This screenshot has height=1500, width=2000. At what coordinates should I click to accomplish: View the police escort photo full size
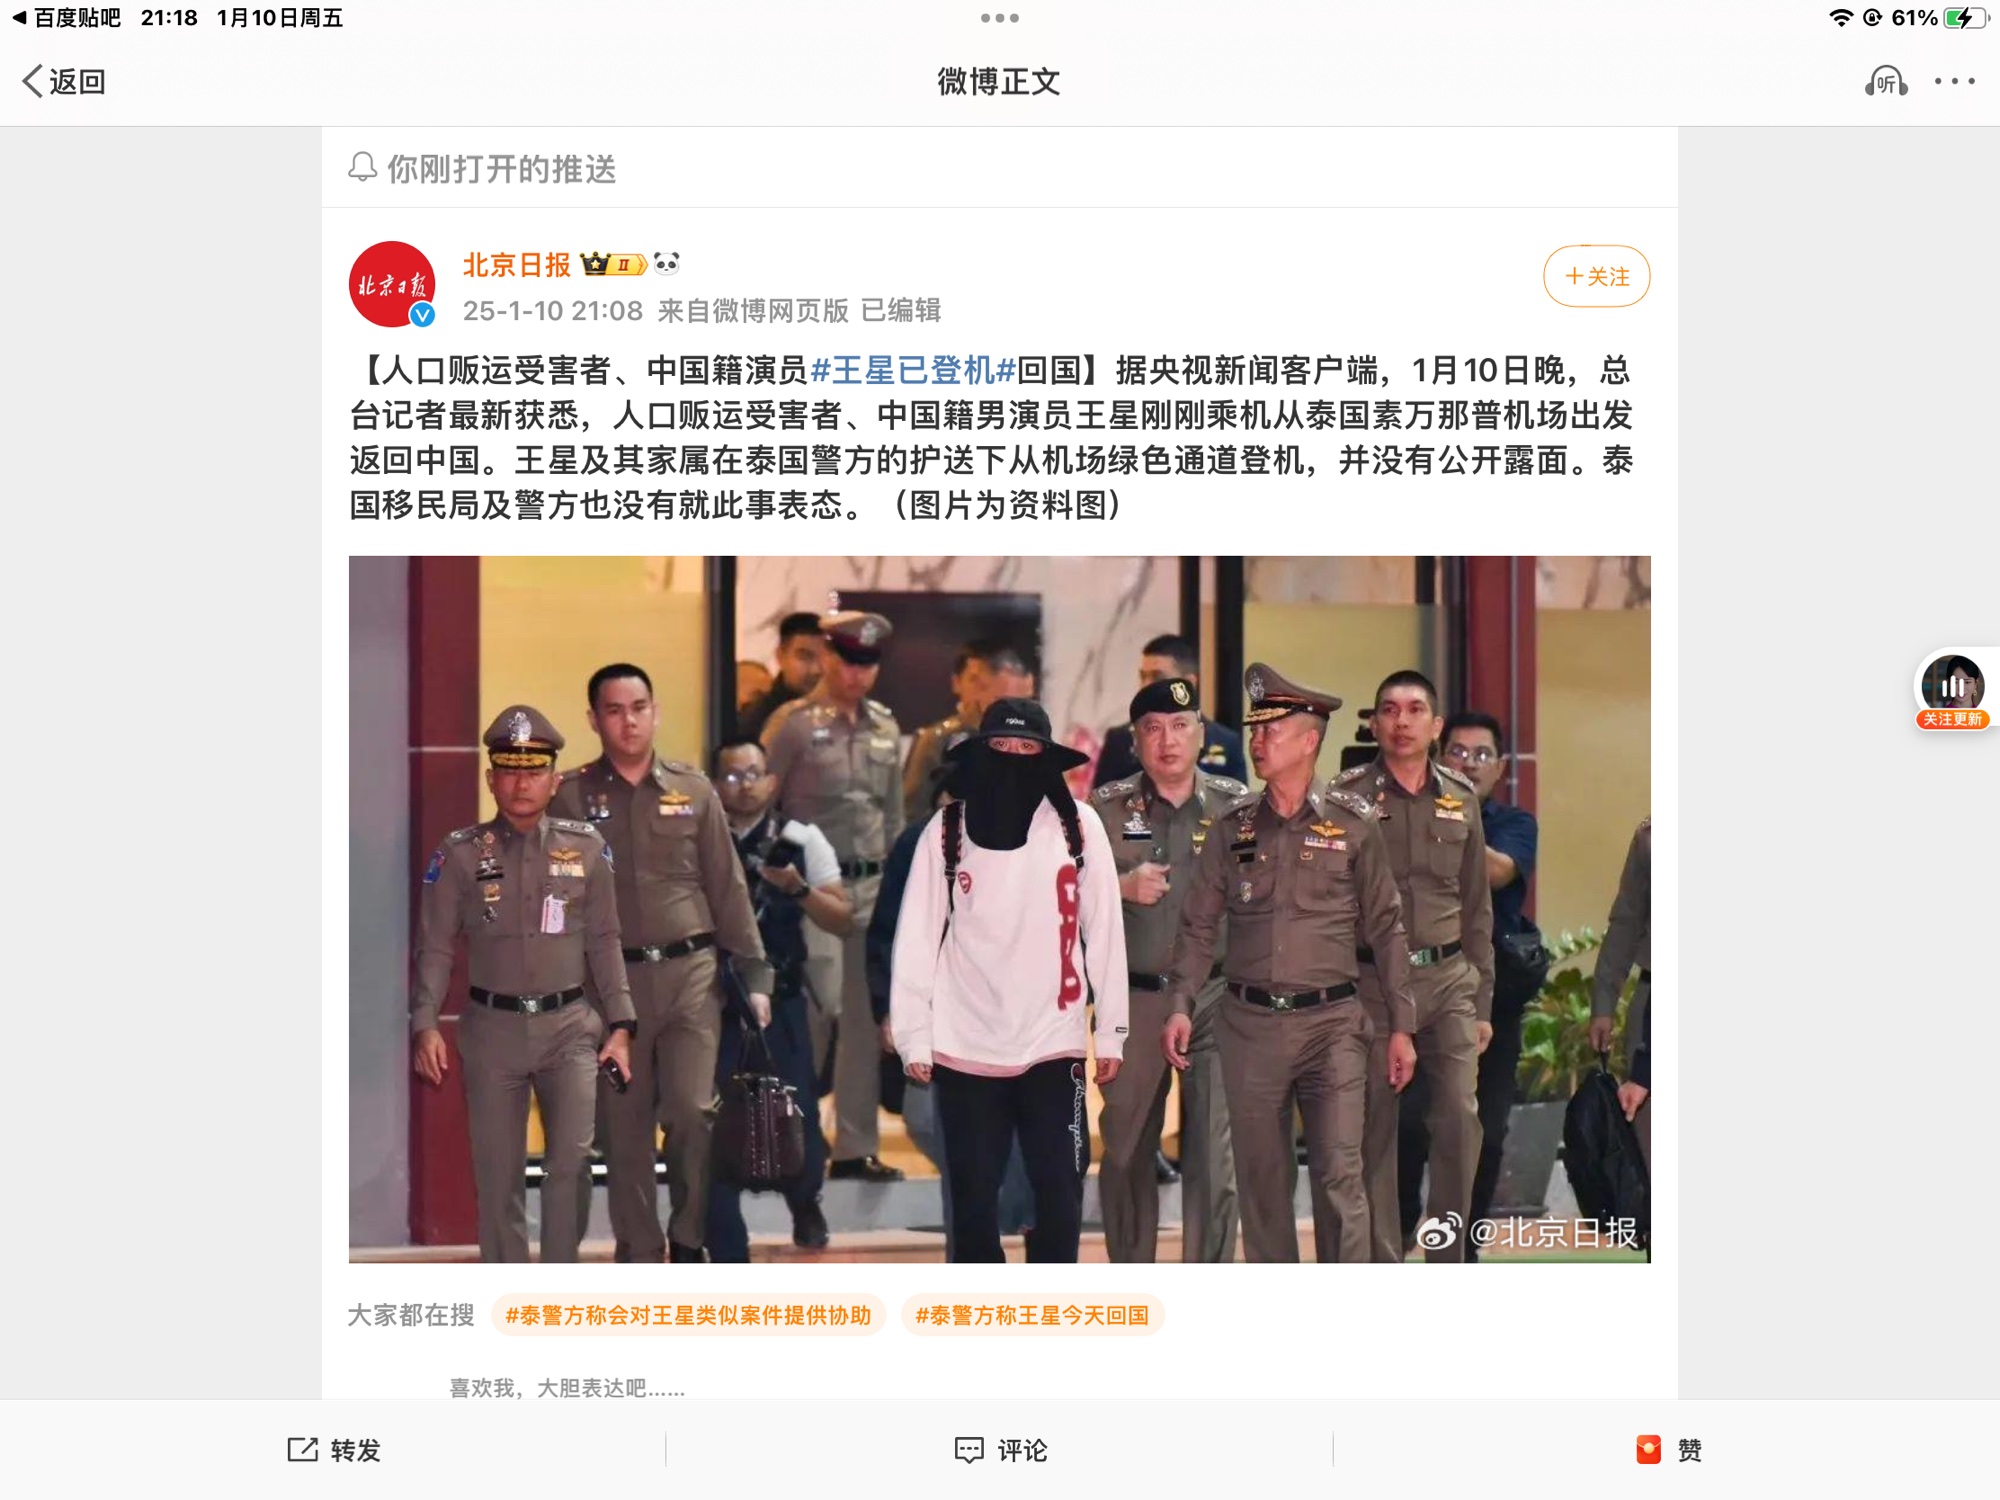1000,909
